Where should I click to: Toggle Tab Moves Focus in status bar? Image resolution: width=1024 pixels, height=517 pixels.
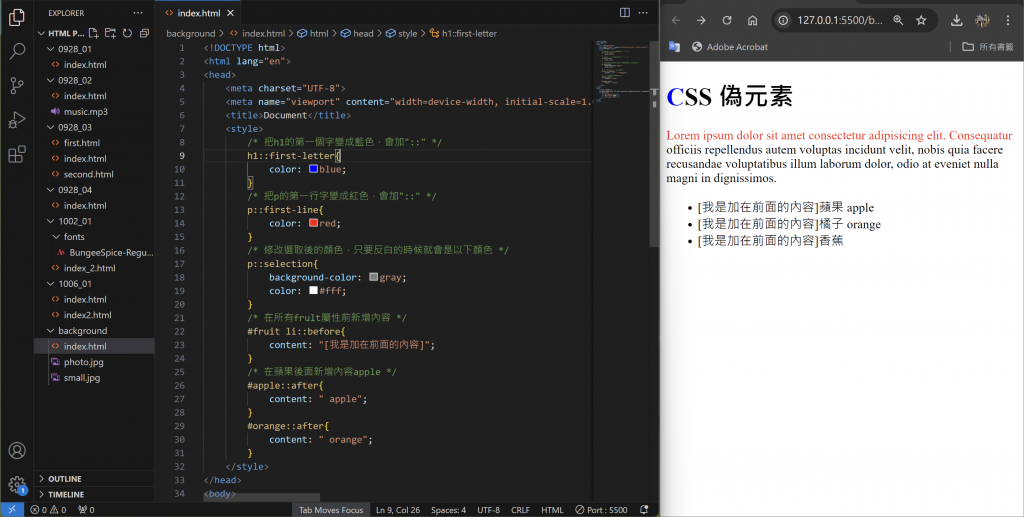click(x=330, y=510)
